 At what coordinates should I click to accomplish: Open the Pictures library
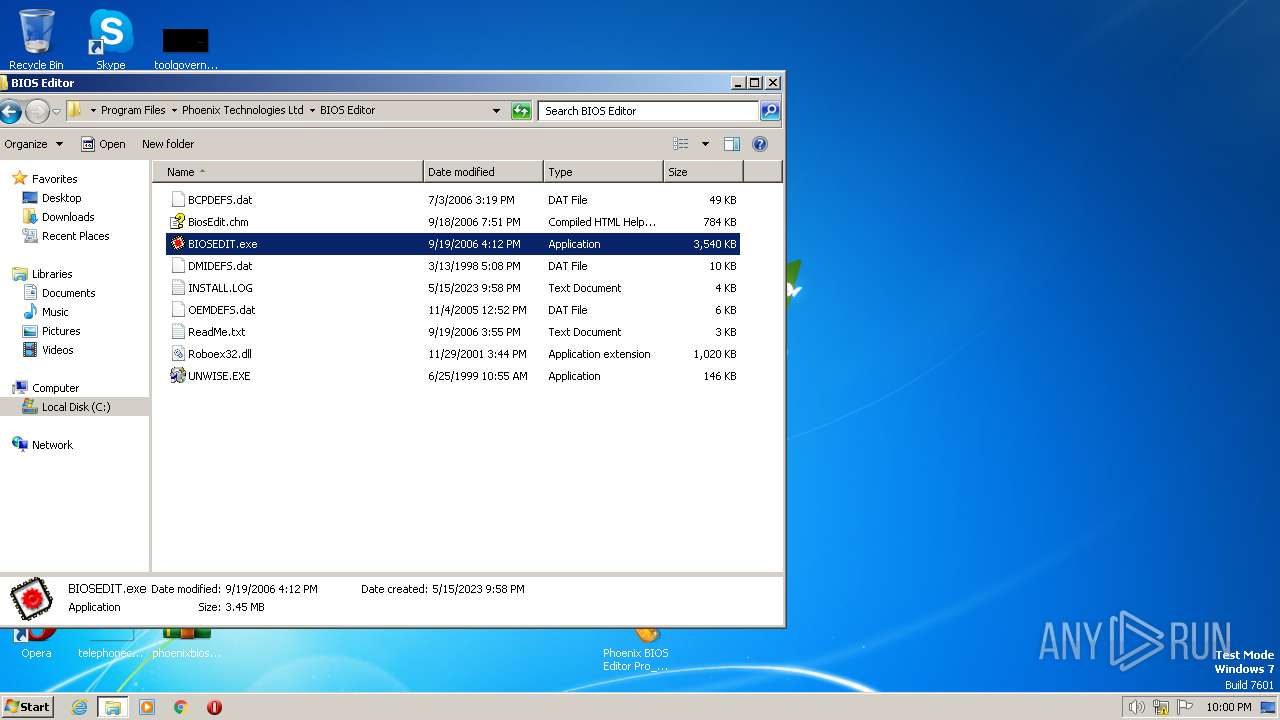[61, 331]
